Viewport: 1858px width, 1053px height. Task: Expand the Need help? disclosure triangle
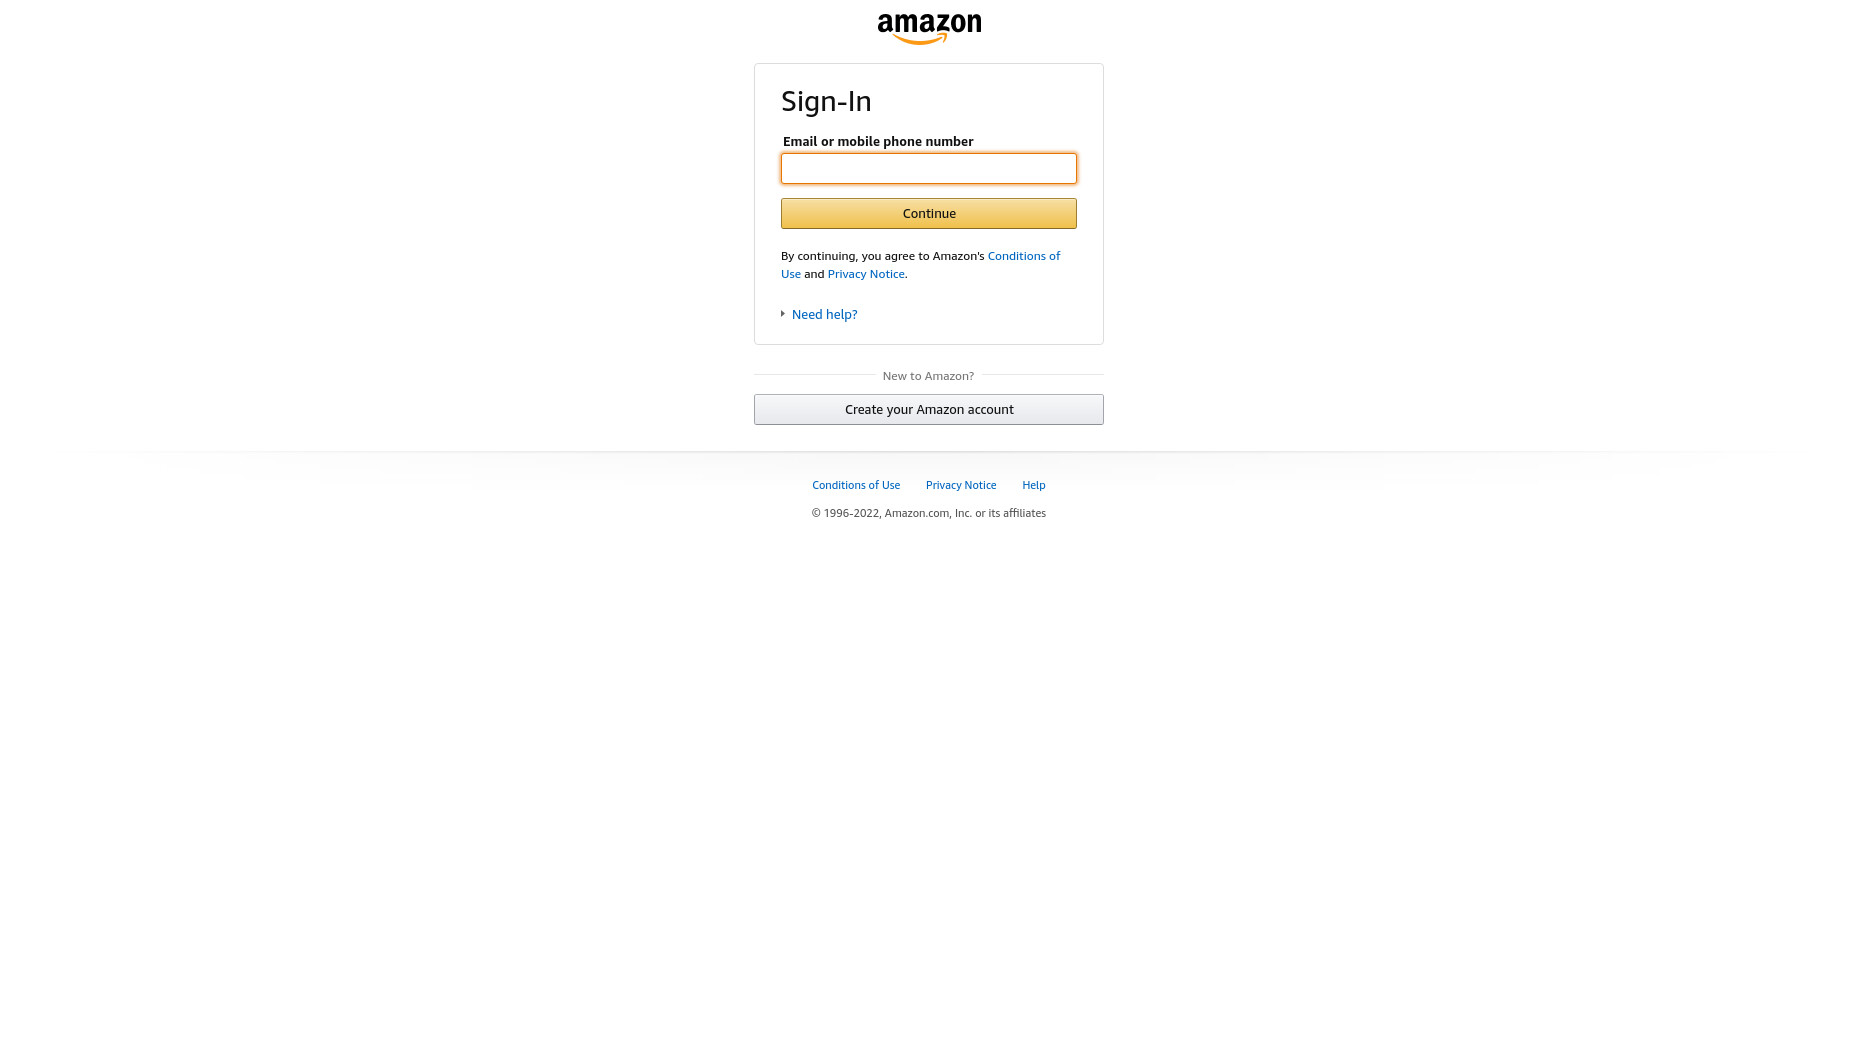(783, 314)
